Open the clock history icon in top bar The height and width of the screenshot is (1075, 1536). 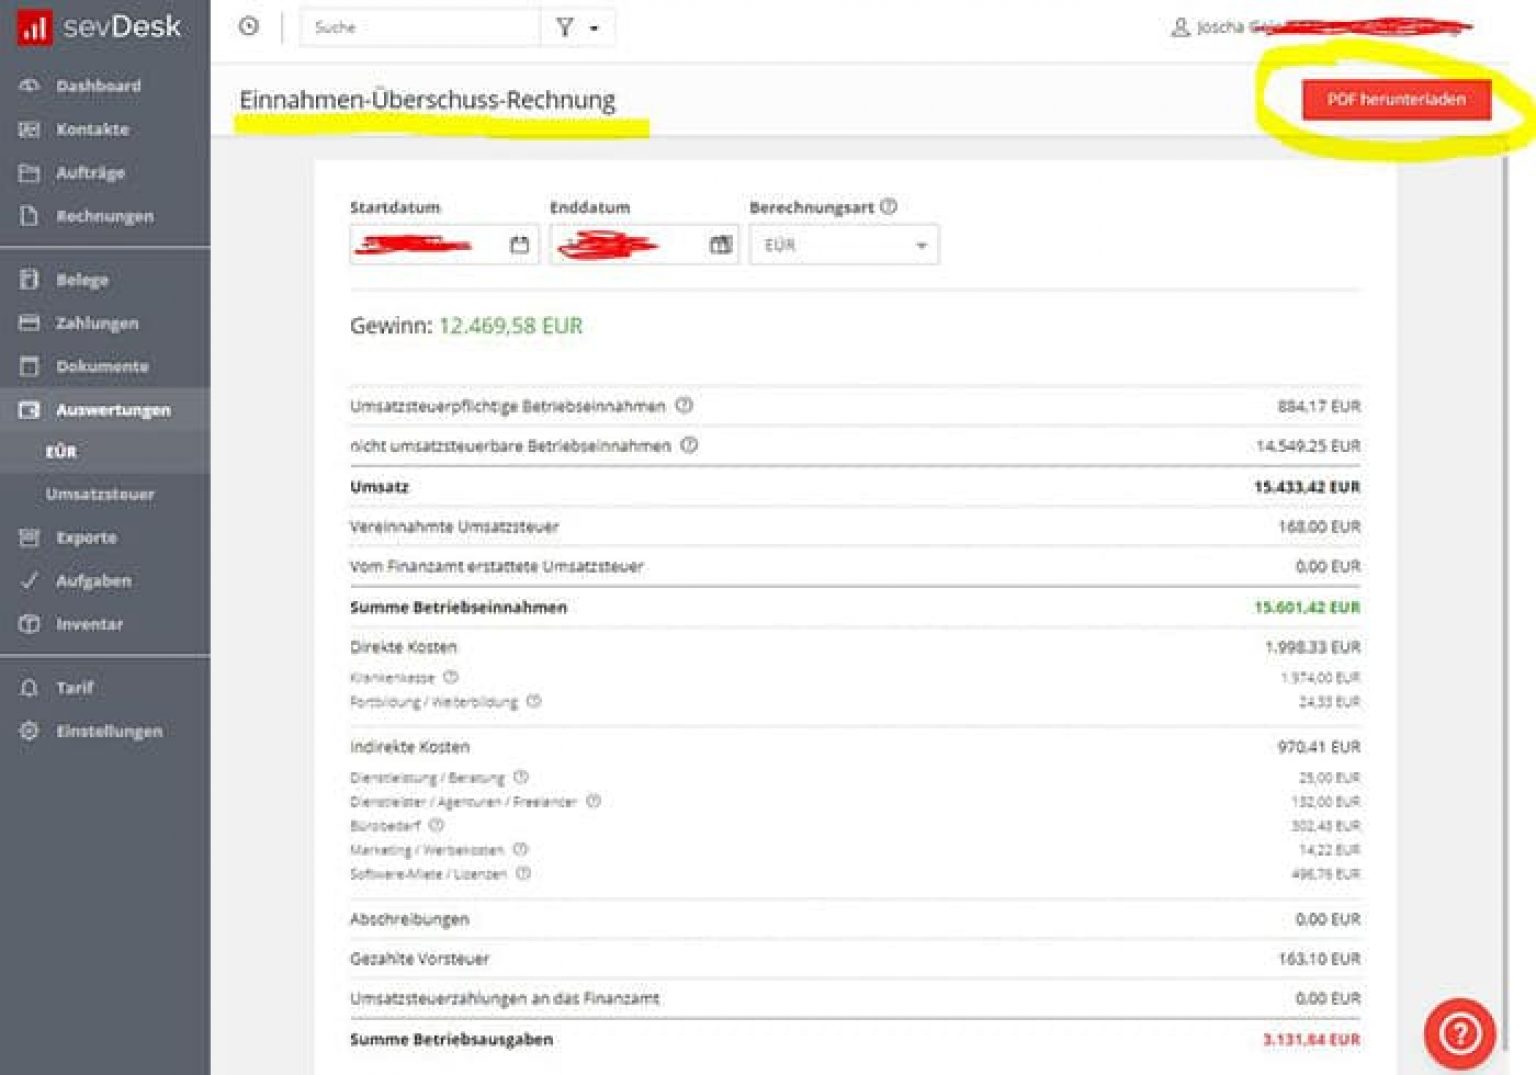(x=249, y=27)
